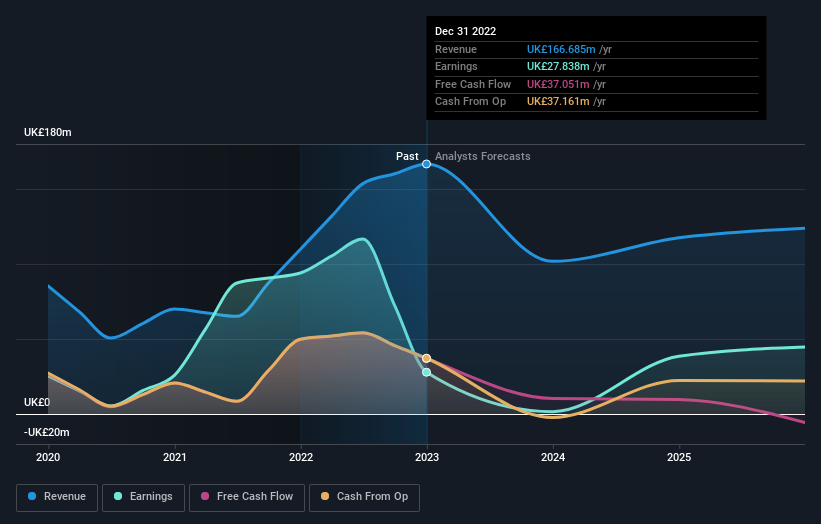This screenshot has width=821, height=524.
Task: Toggle the Revenue legend series
Action: pos(57,497)
